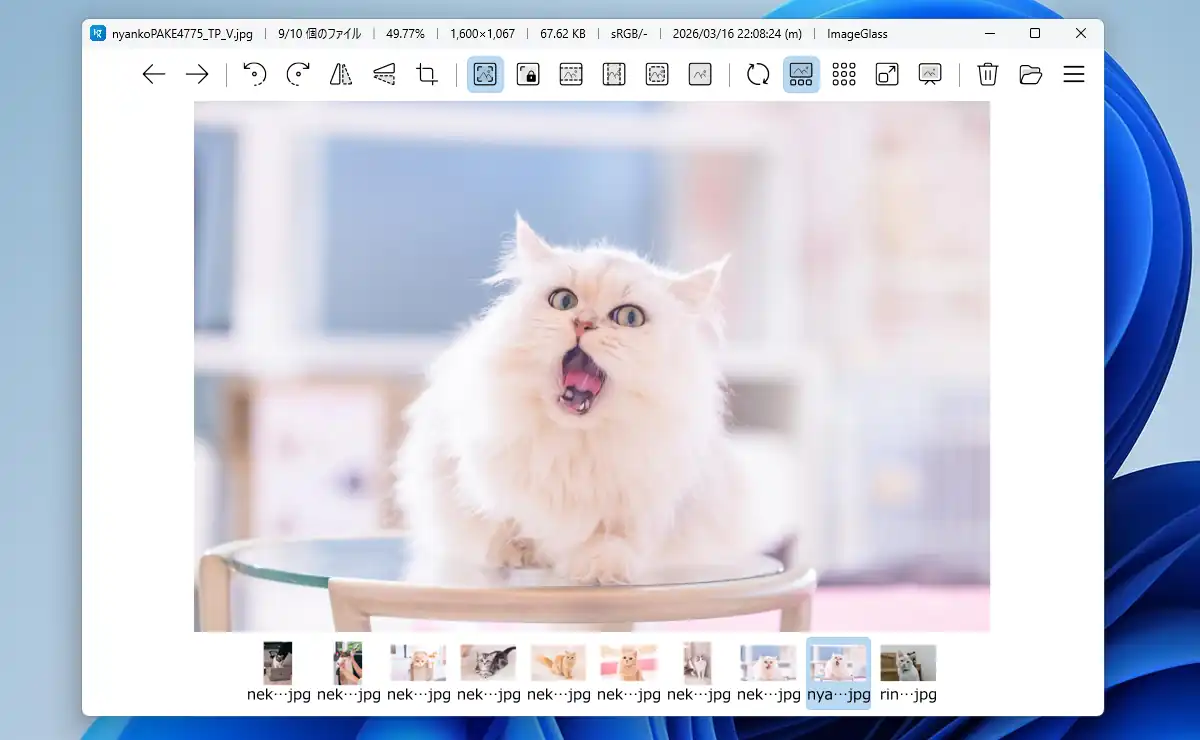Image resolution: width=1200 pixels, height=740 pixels.
Task: Open the hamburger main menu
Action: (1074, 74)
